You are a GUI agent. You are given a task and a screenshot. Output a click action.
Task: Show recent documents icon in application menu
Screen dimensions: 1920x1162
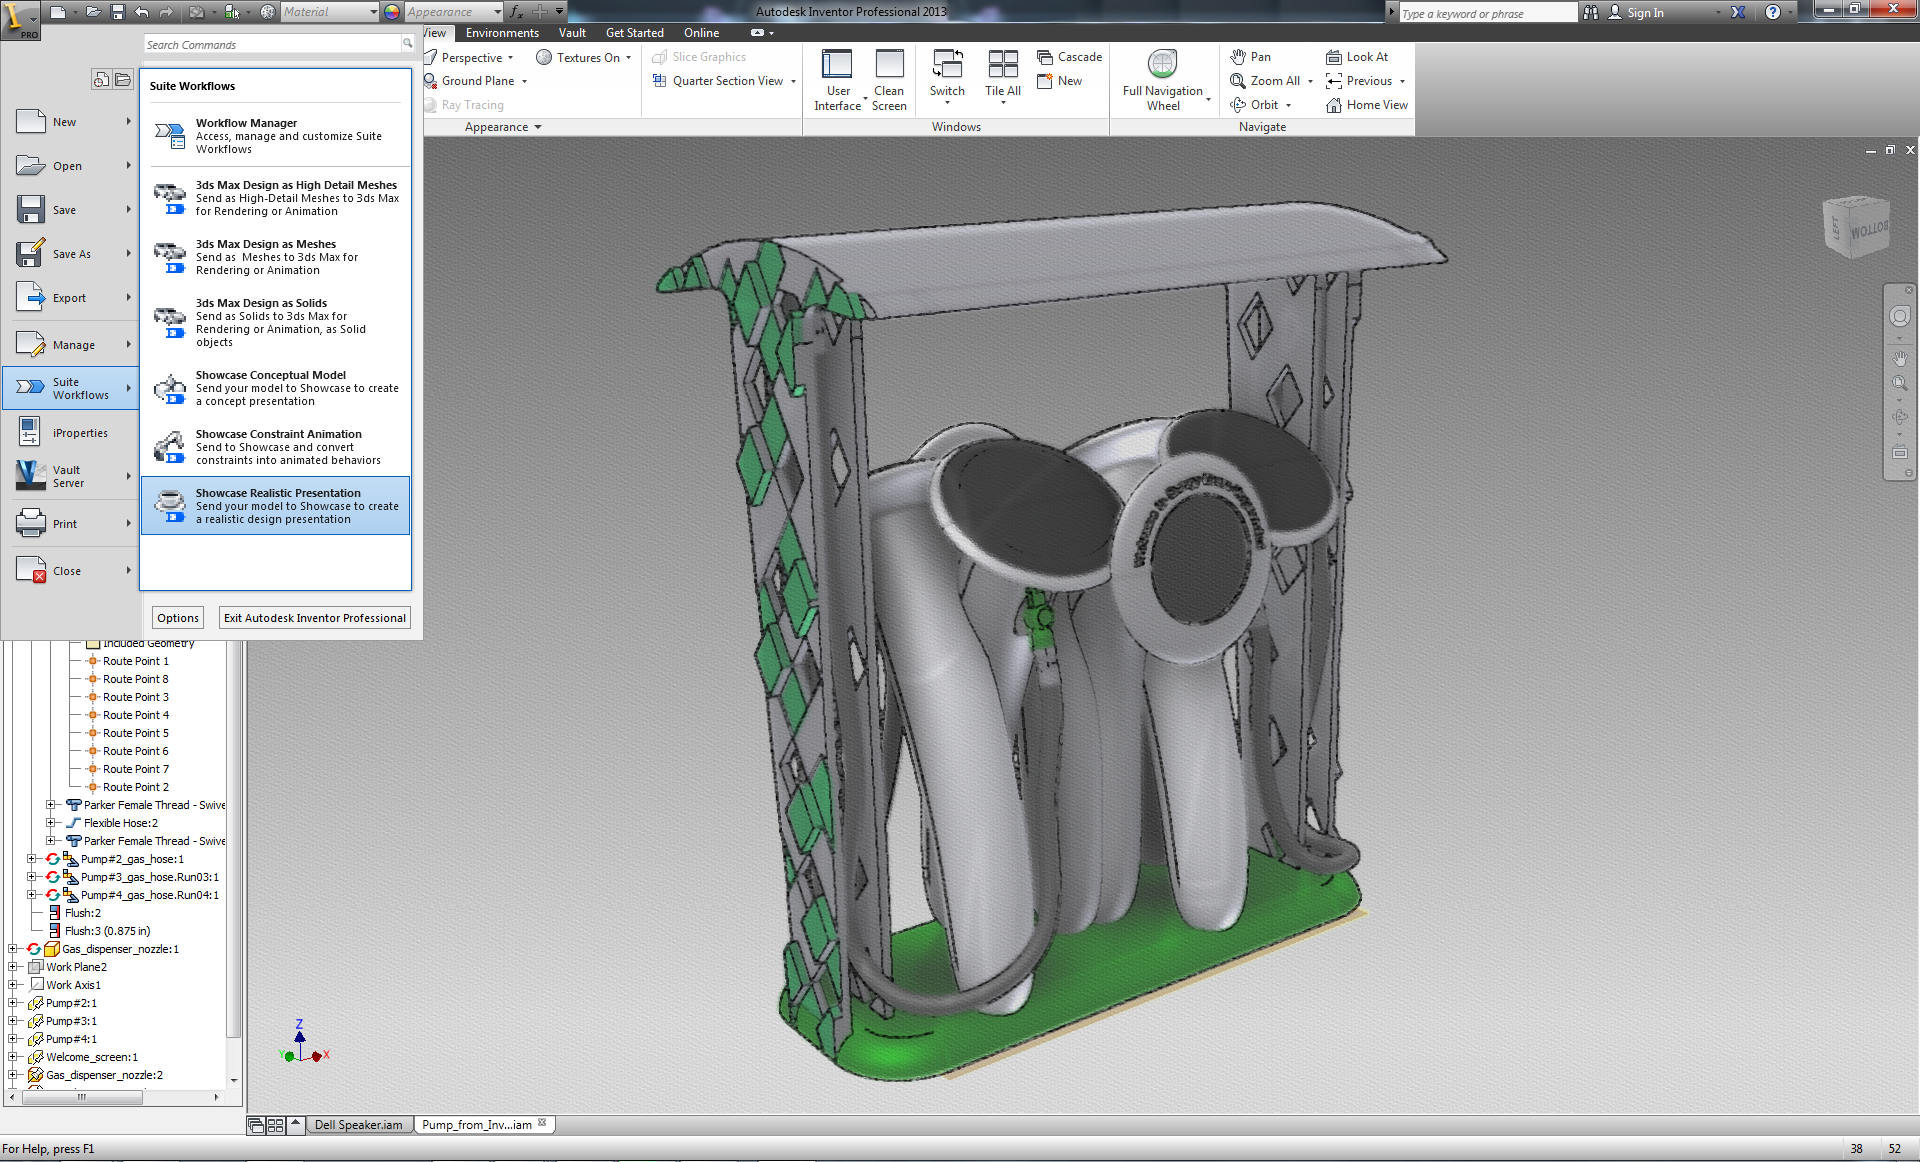coord(101,79)
